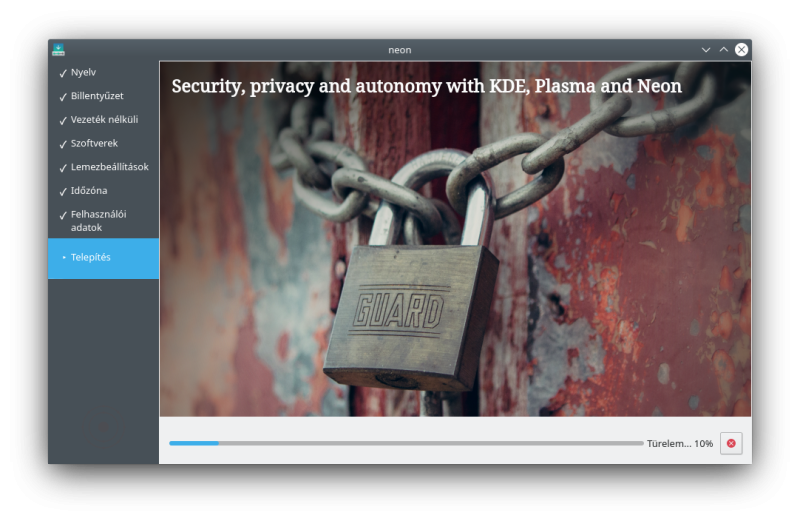800x521 pixels.
Task: Select the Nyelv step
Action: coord(104,72)
